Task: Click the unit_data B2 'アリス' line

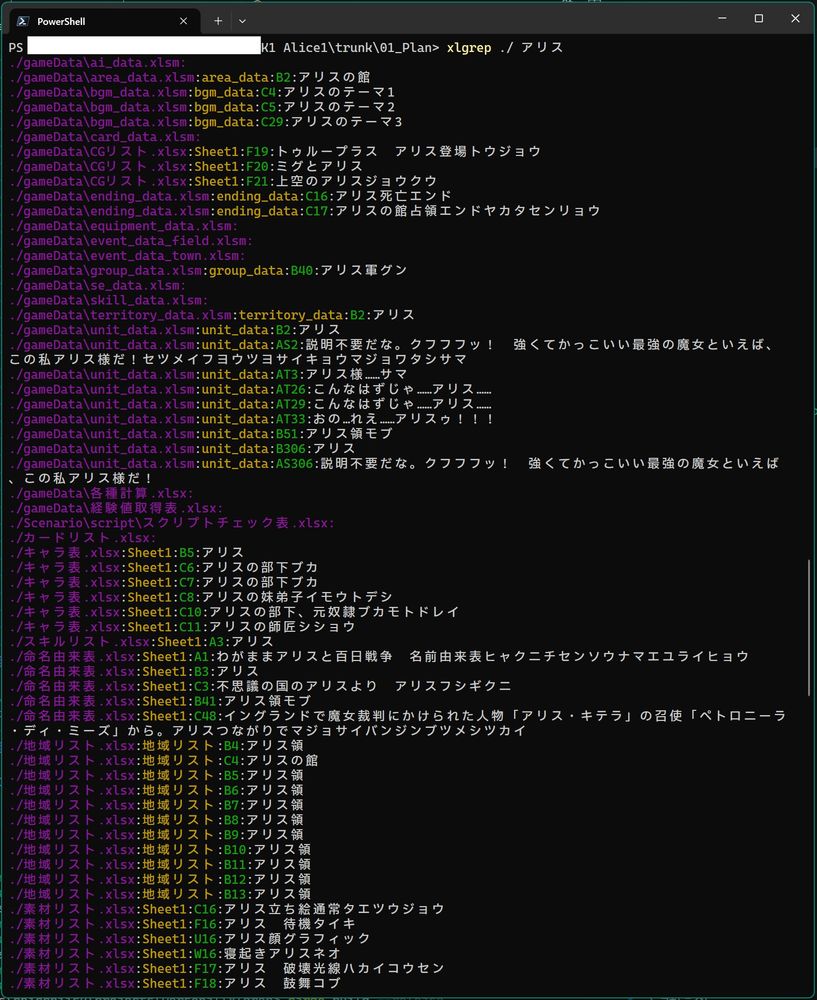Action: click(175, 330)
